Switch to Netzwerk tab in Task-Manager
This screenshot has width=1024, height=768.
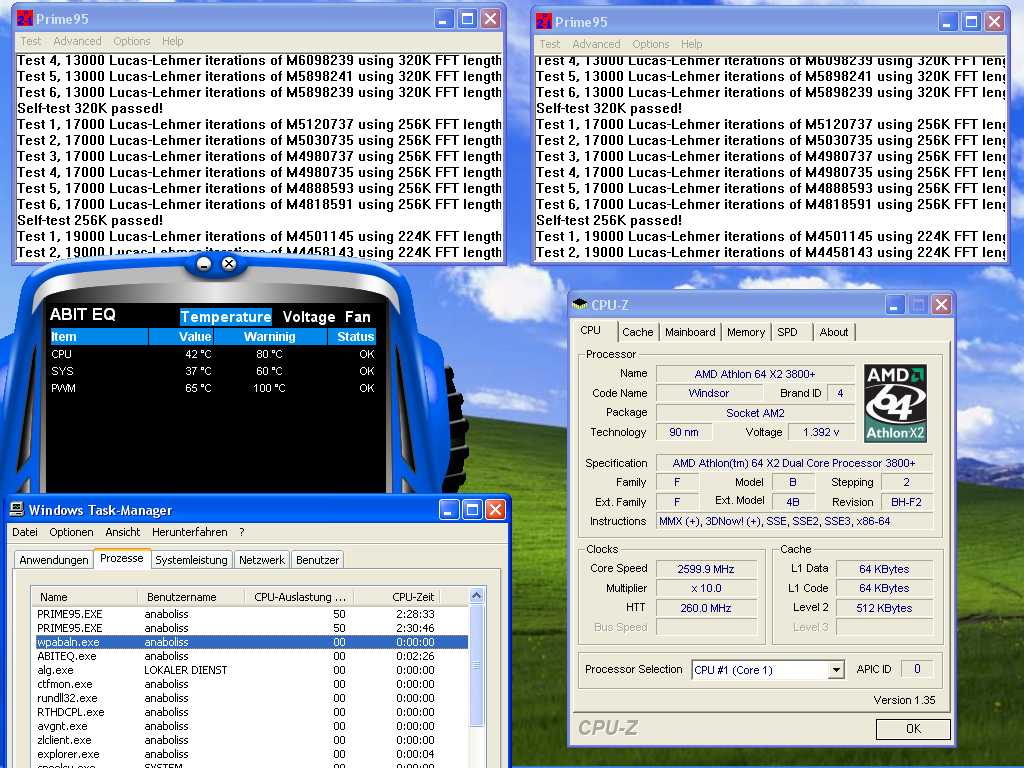(262, 560)
